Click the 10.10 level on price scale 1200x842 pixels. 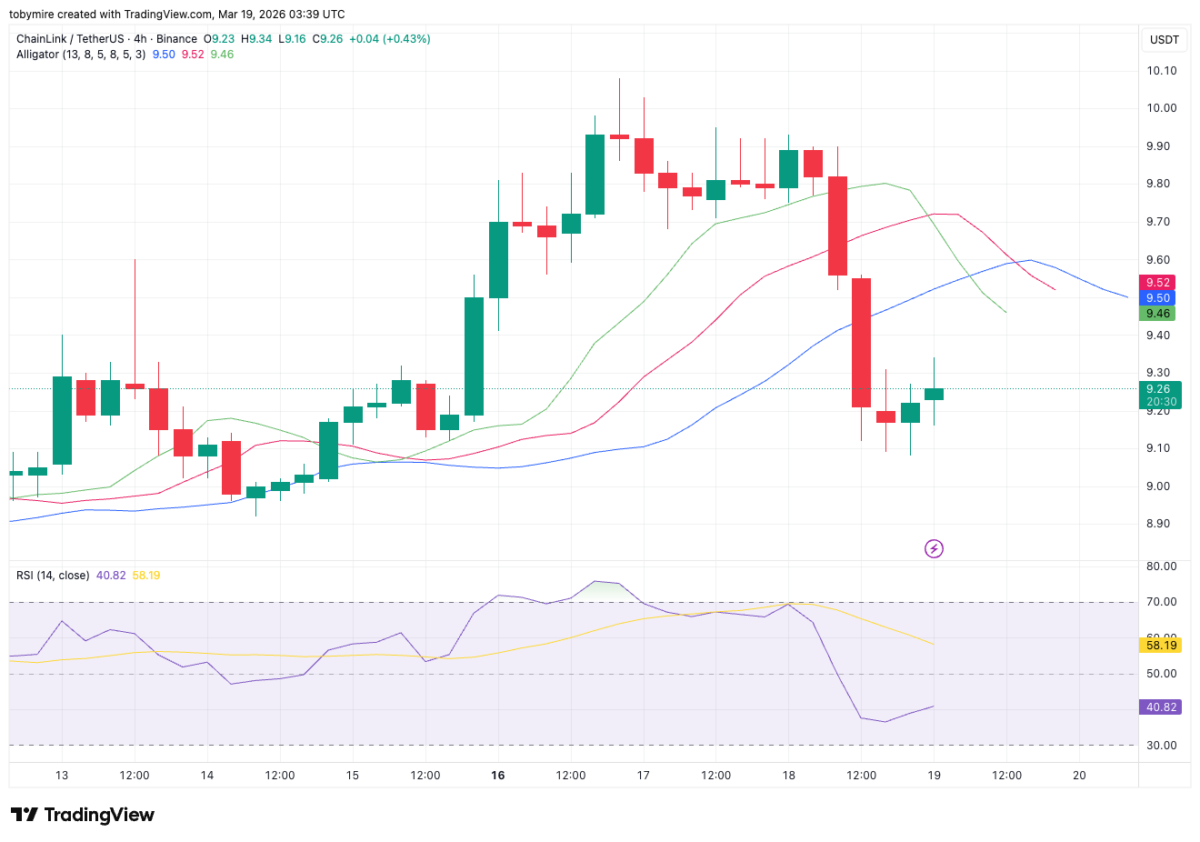point(1162,70)
